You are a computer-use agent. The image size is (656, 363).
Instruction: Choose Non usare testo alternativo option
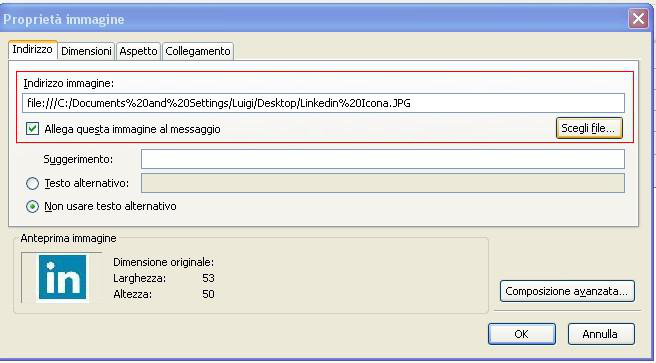pos(32,207)
